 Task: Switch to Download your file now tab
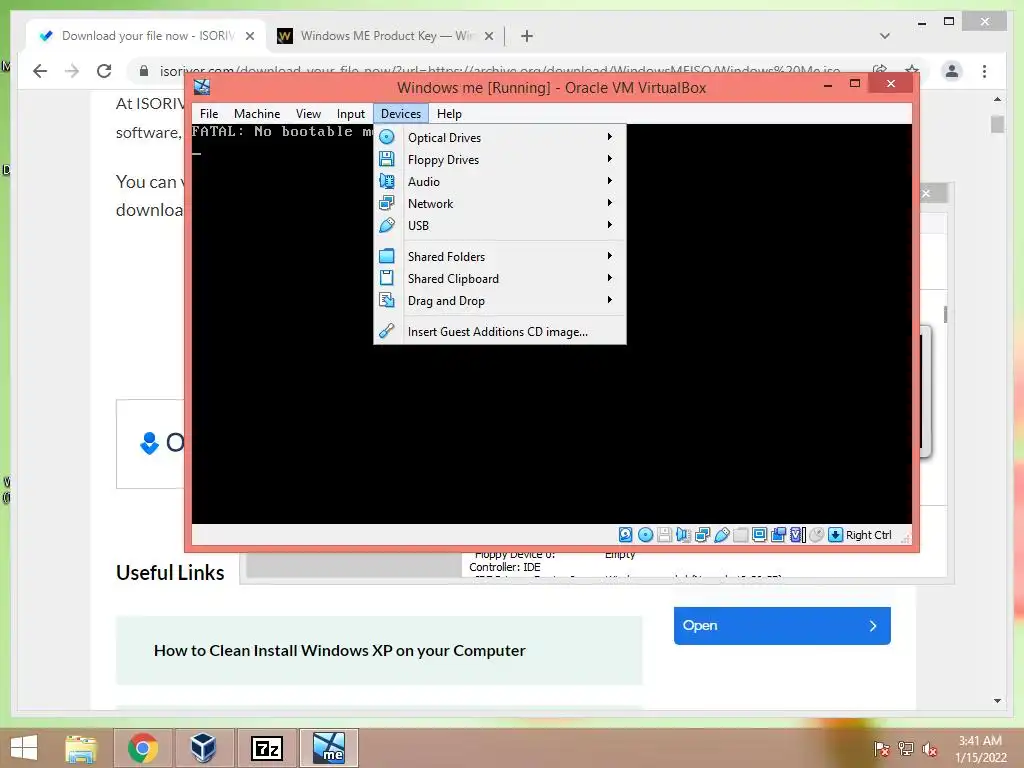click(148, 36)
